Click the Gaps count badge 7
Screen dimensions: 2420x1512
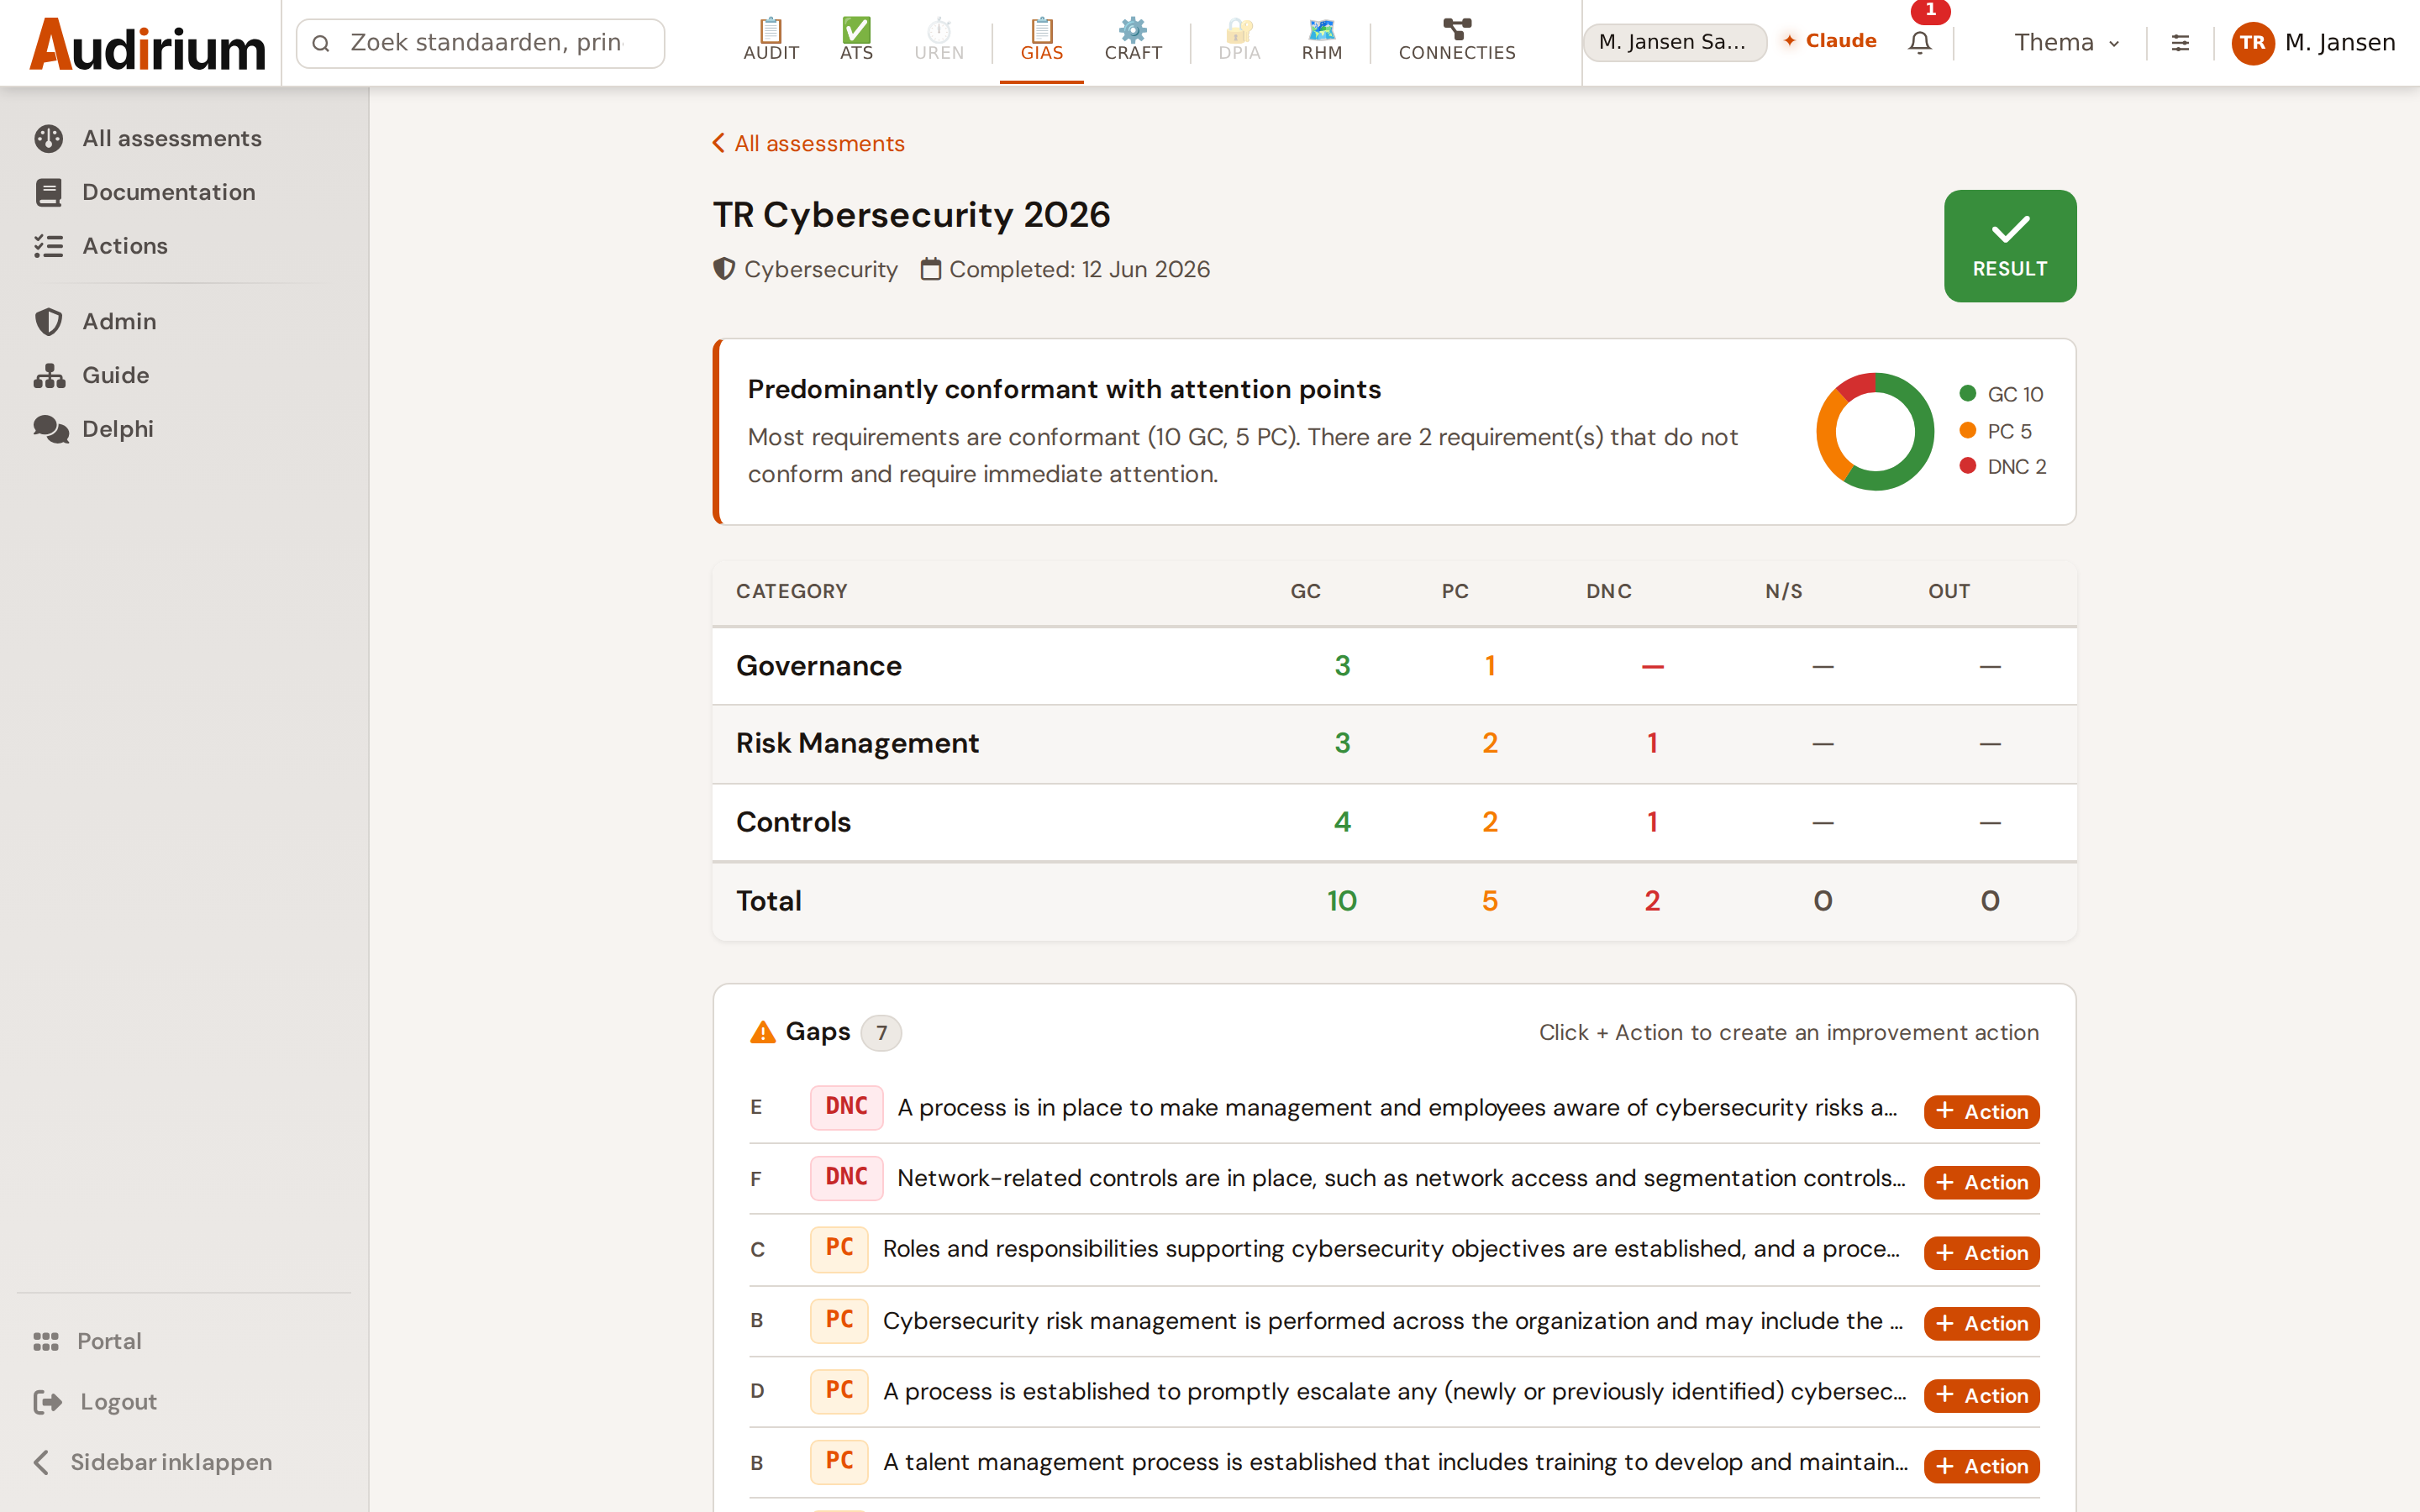click(x=881, y=1033)
